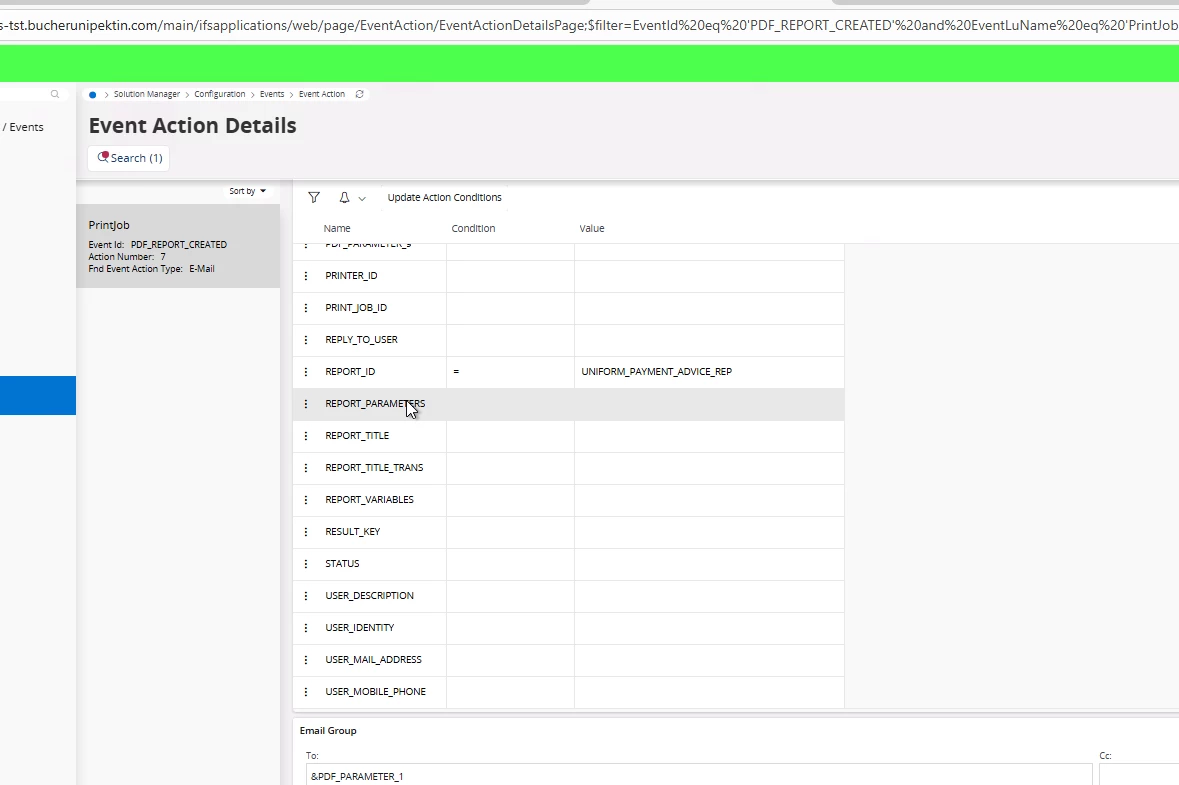Select the PrintJob record card
Screen dimensions: 1179x785
[178, 246]
